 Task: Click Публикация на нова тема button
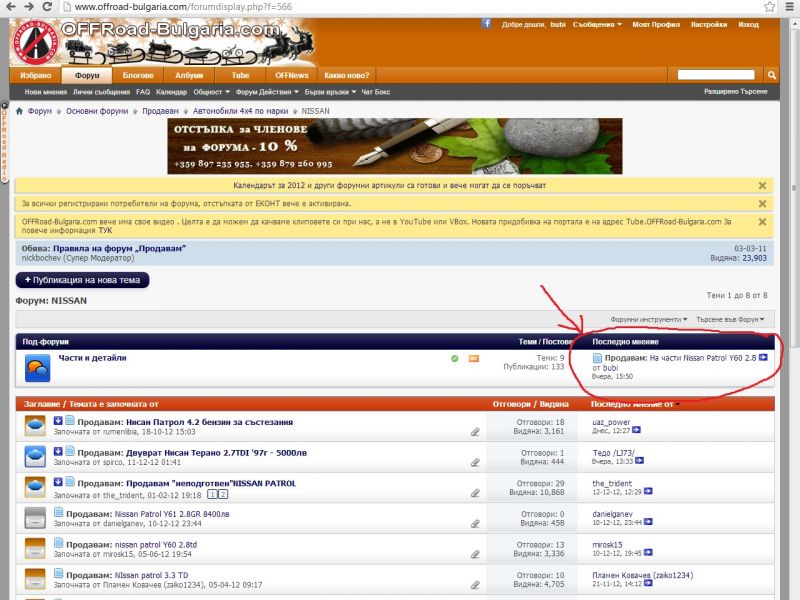83,280
